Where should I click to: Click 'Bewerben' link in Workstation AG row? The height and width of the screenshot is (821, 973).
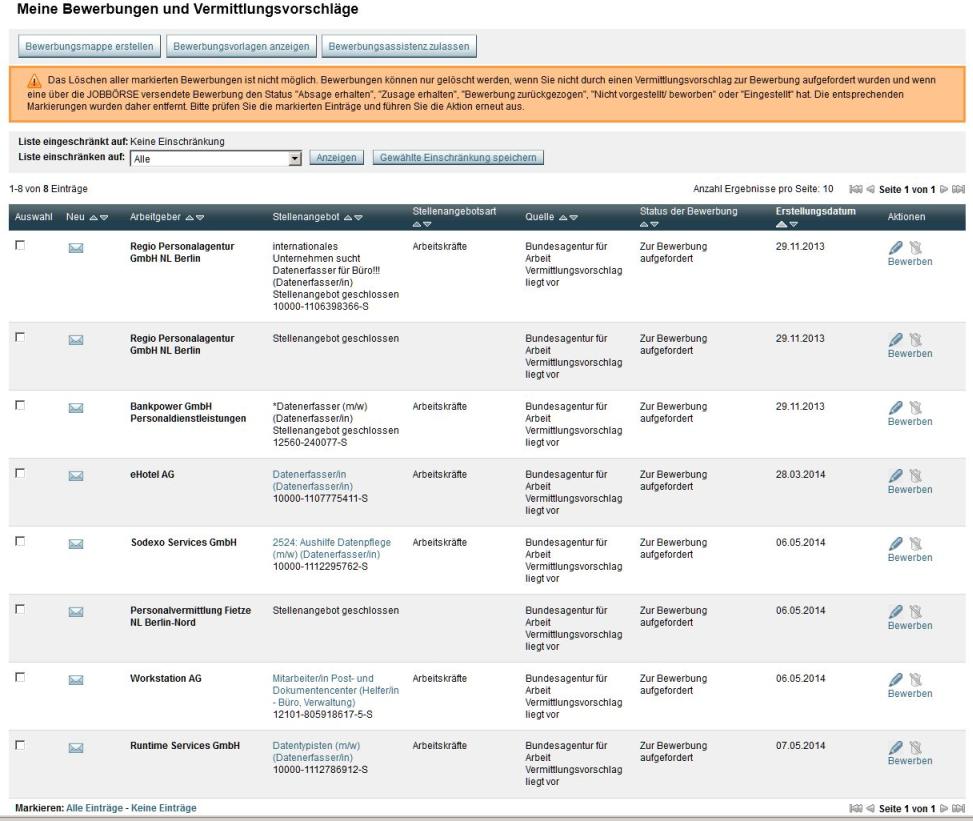[909, 693]
